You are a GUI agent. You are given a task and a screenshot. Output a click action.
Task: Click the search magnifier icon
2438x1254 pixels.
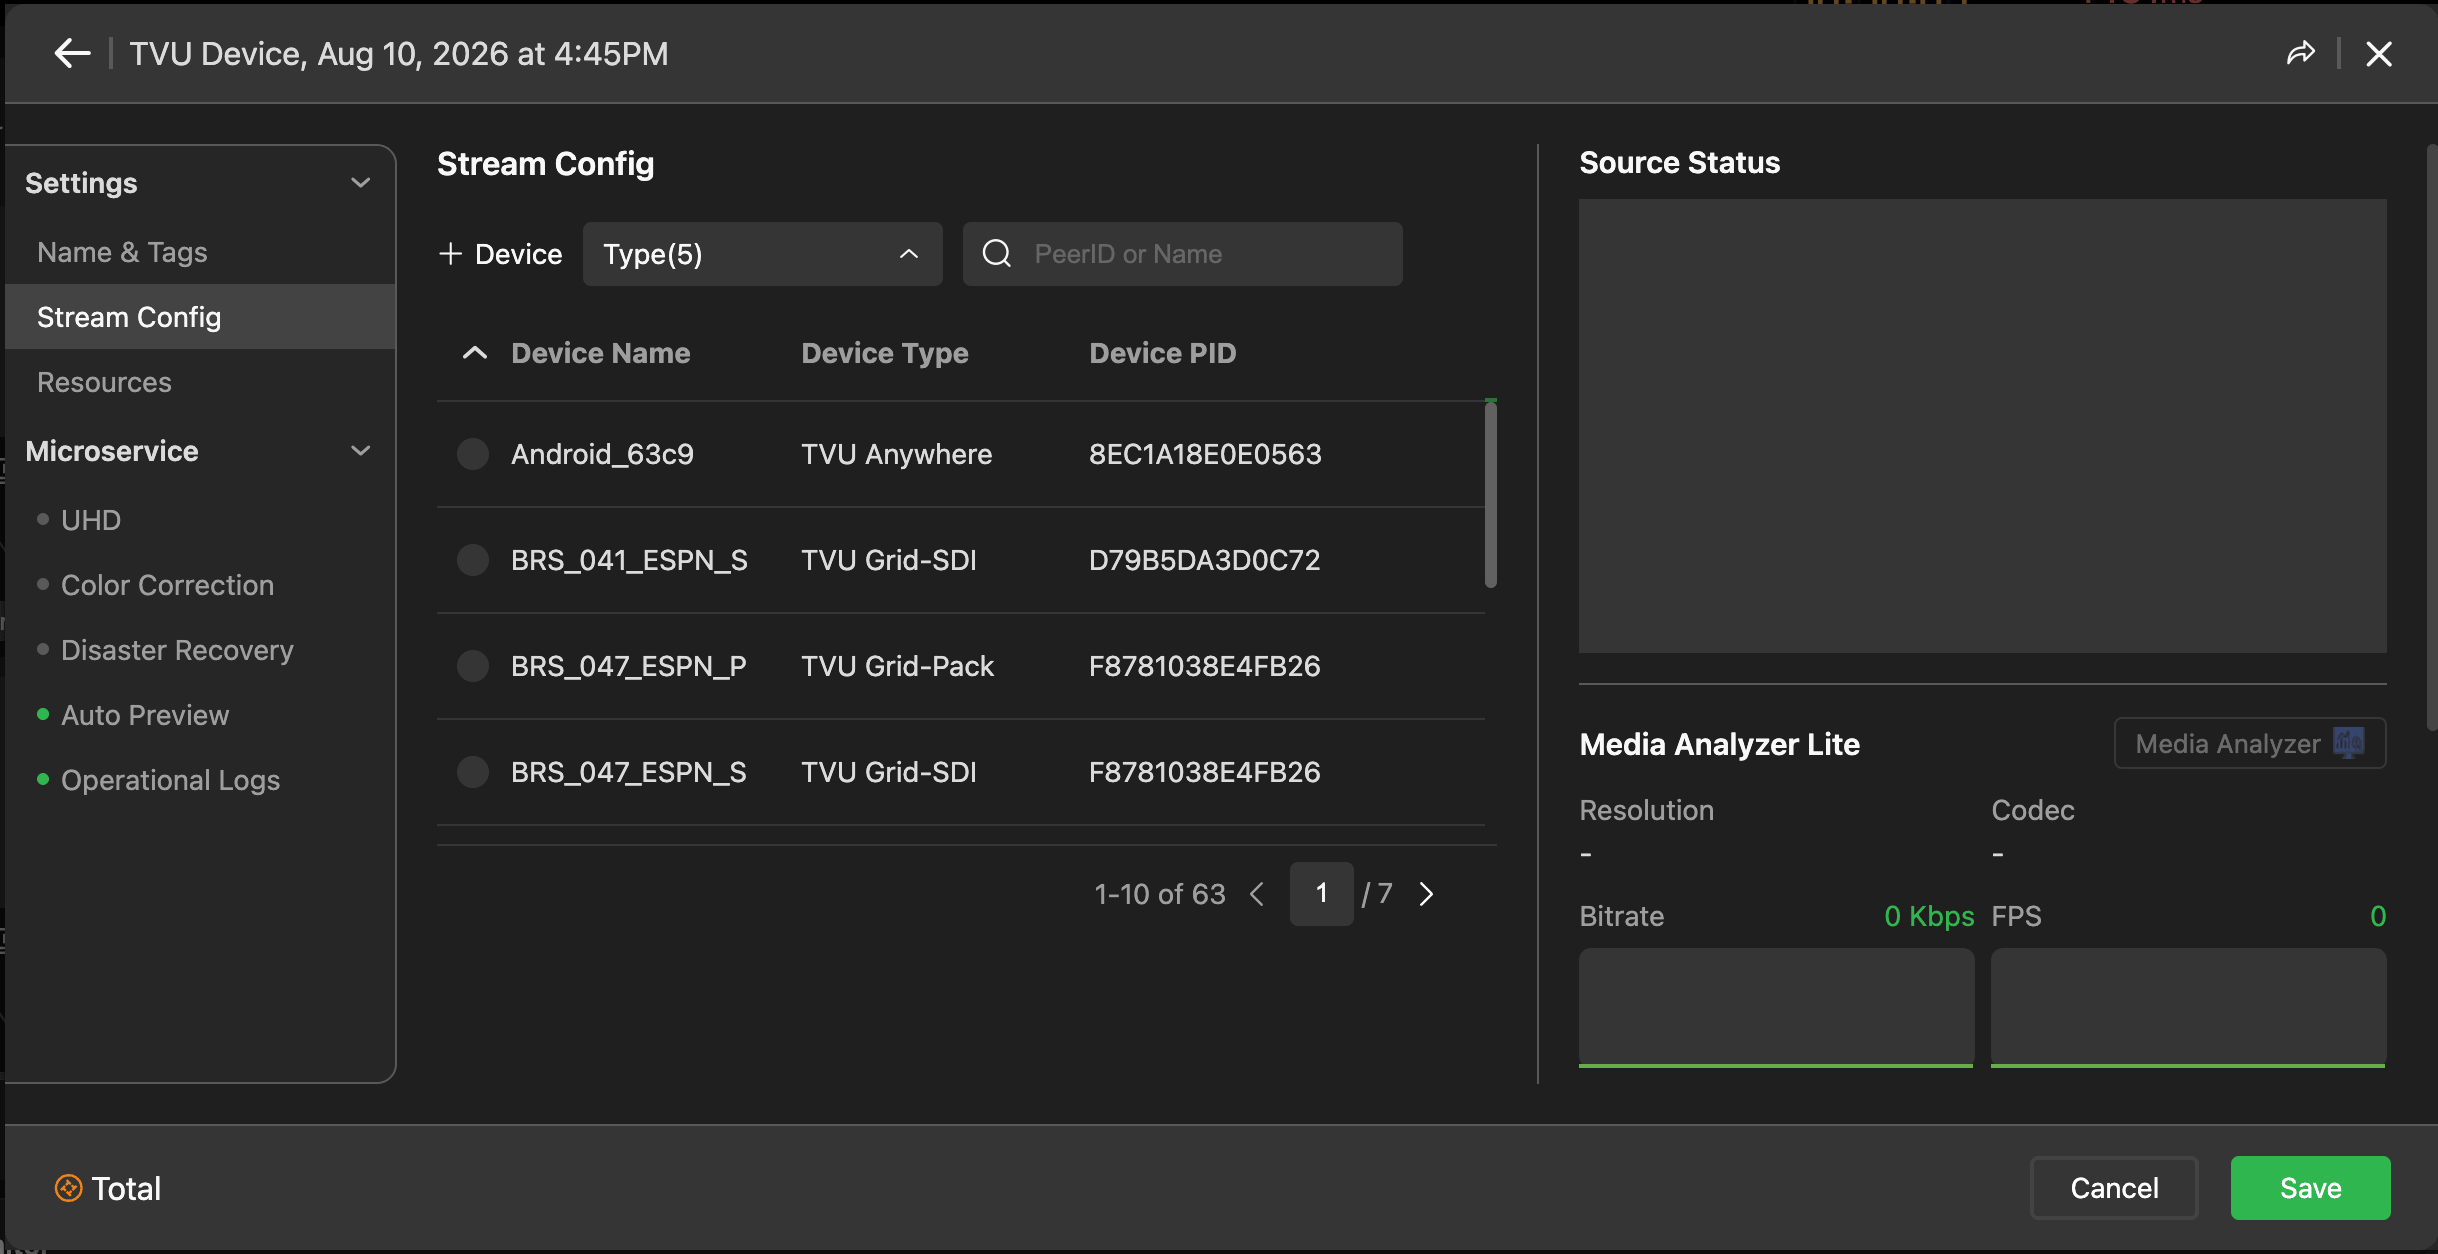click(997, 254)
